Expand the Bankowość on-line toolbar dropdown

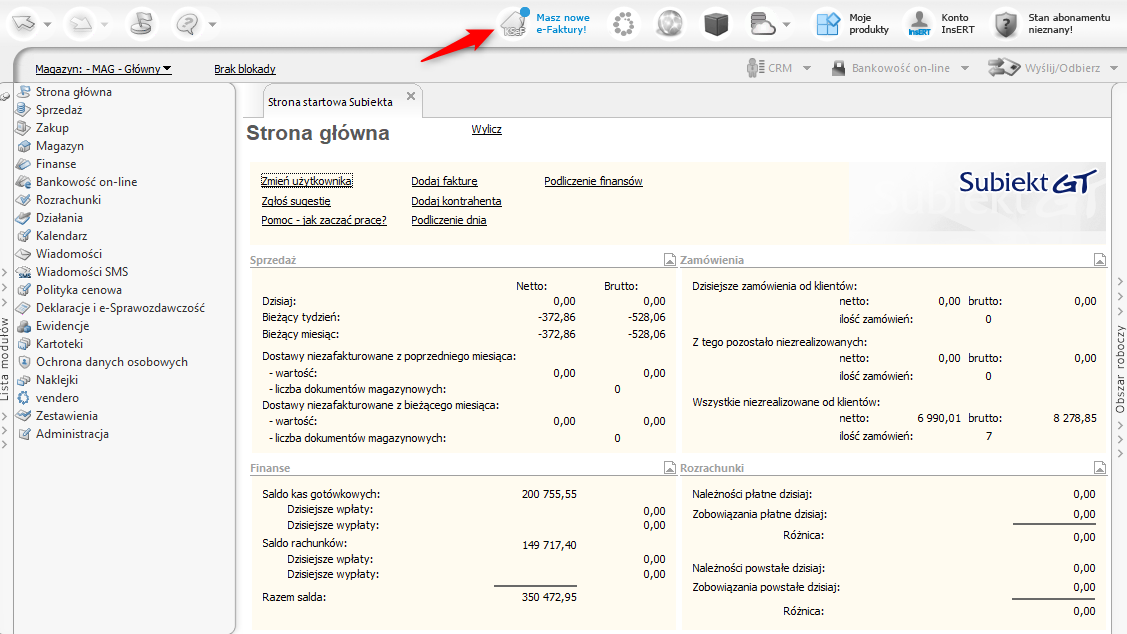[964, 68]
